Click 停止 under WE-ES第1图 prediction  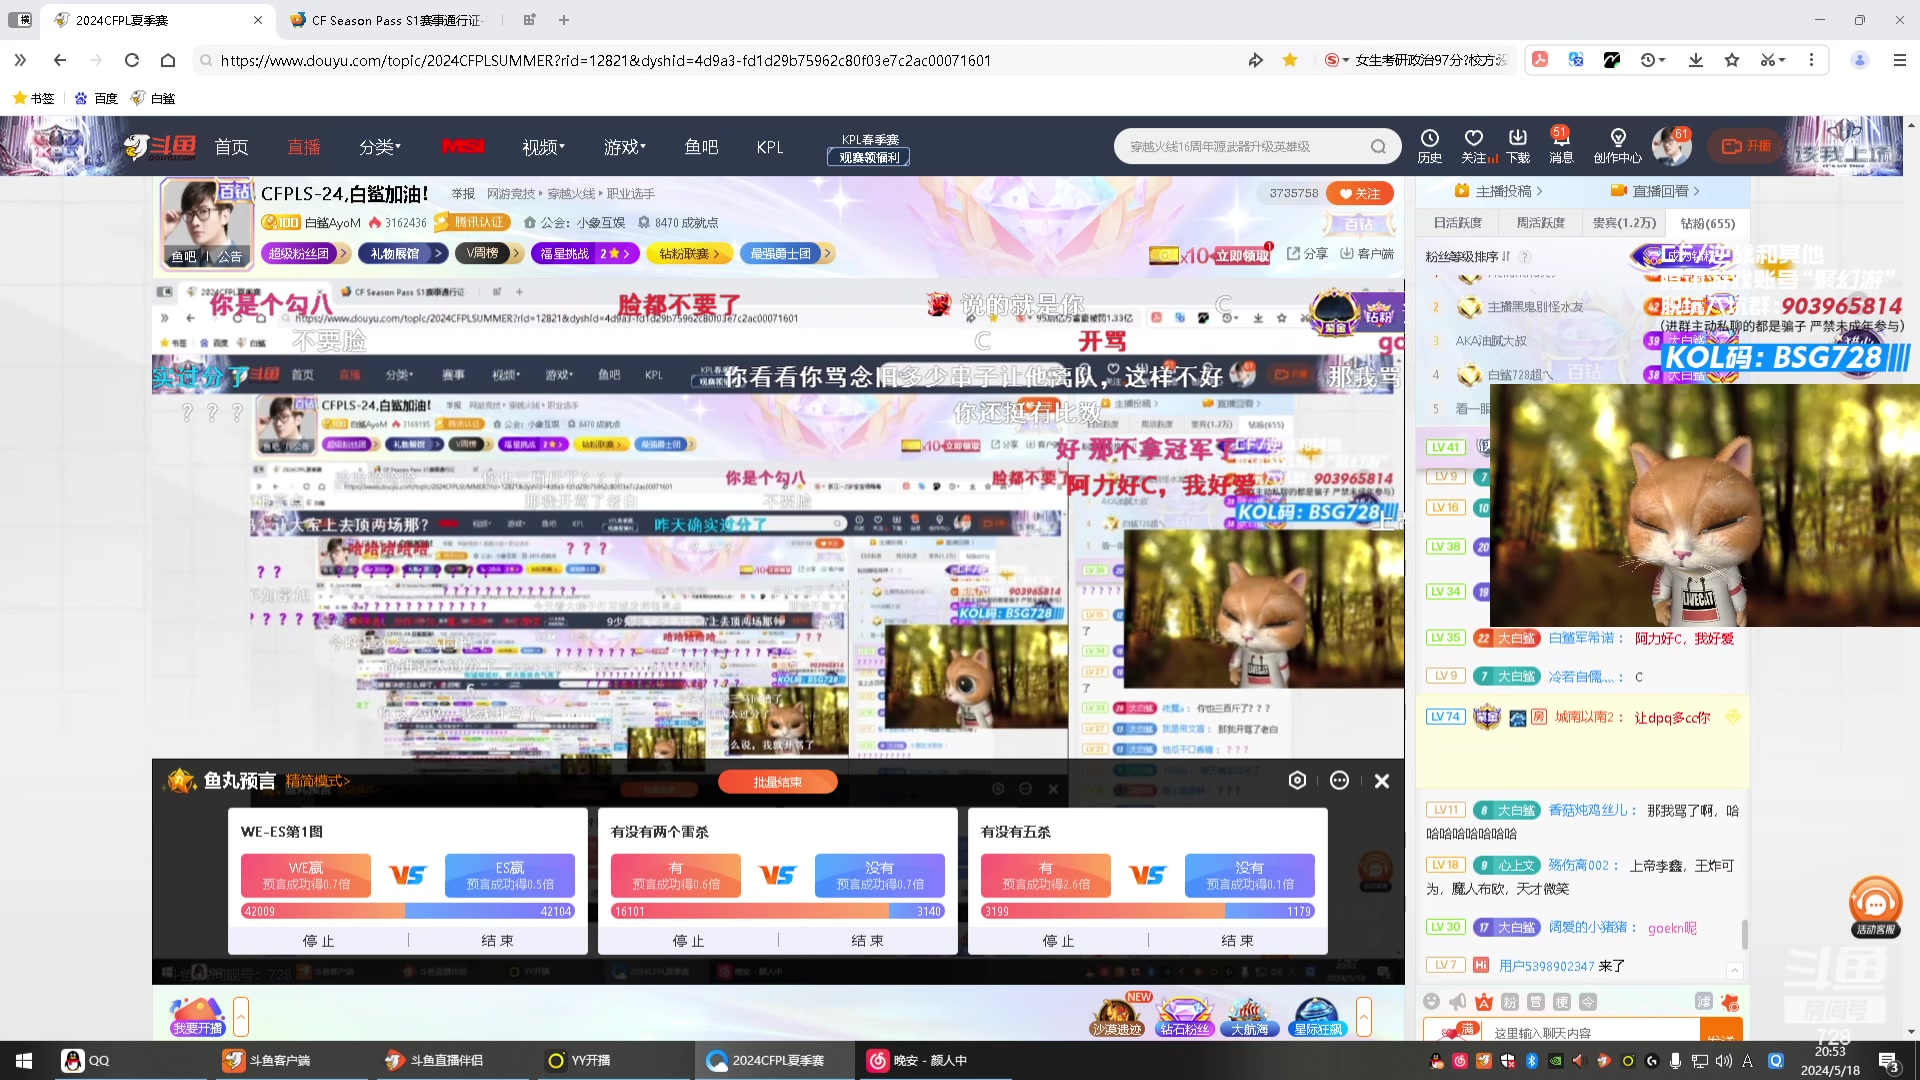click(x=318, y=940)
